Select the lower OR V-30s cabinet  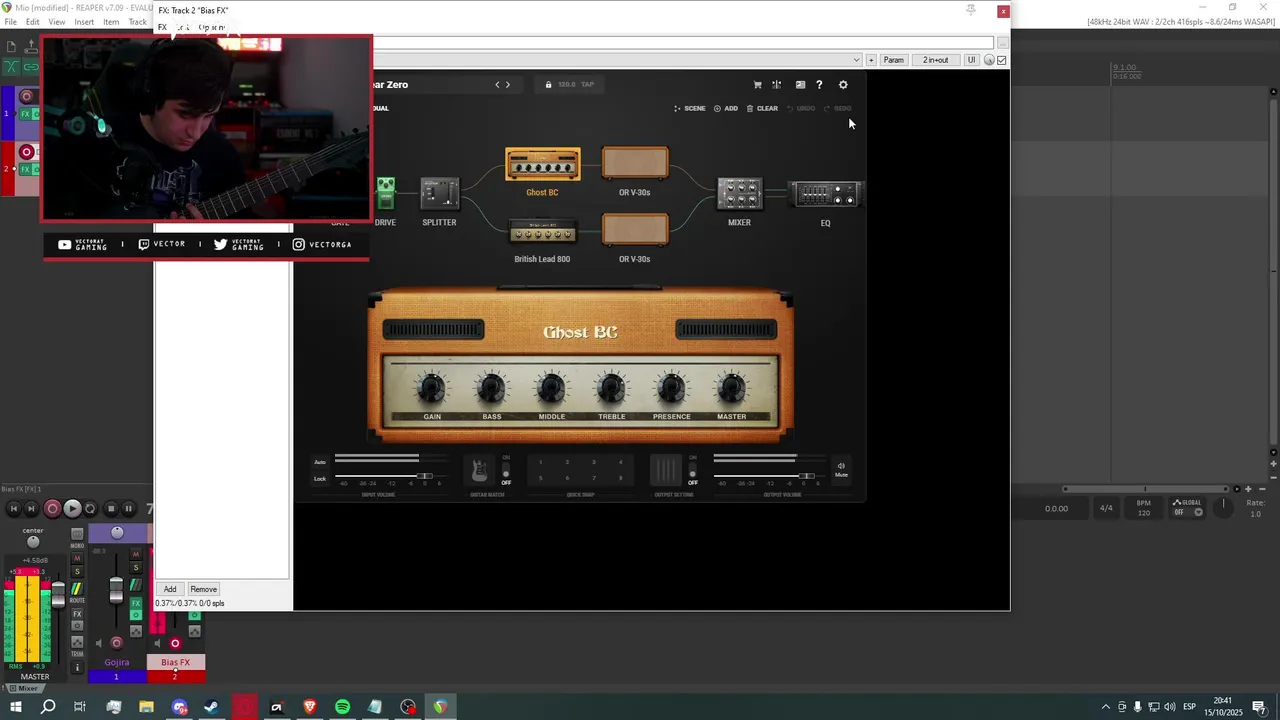point(635,230)
